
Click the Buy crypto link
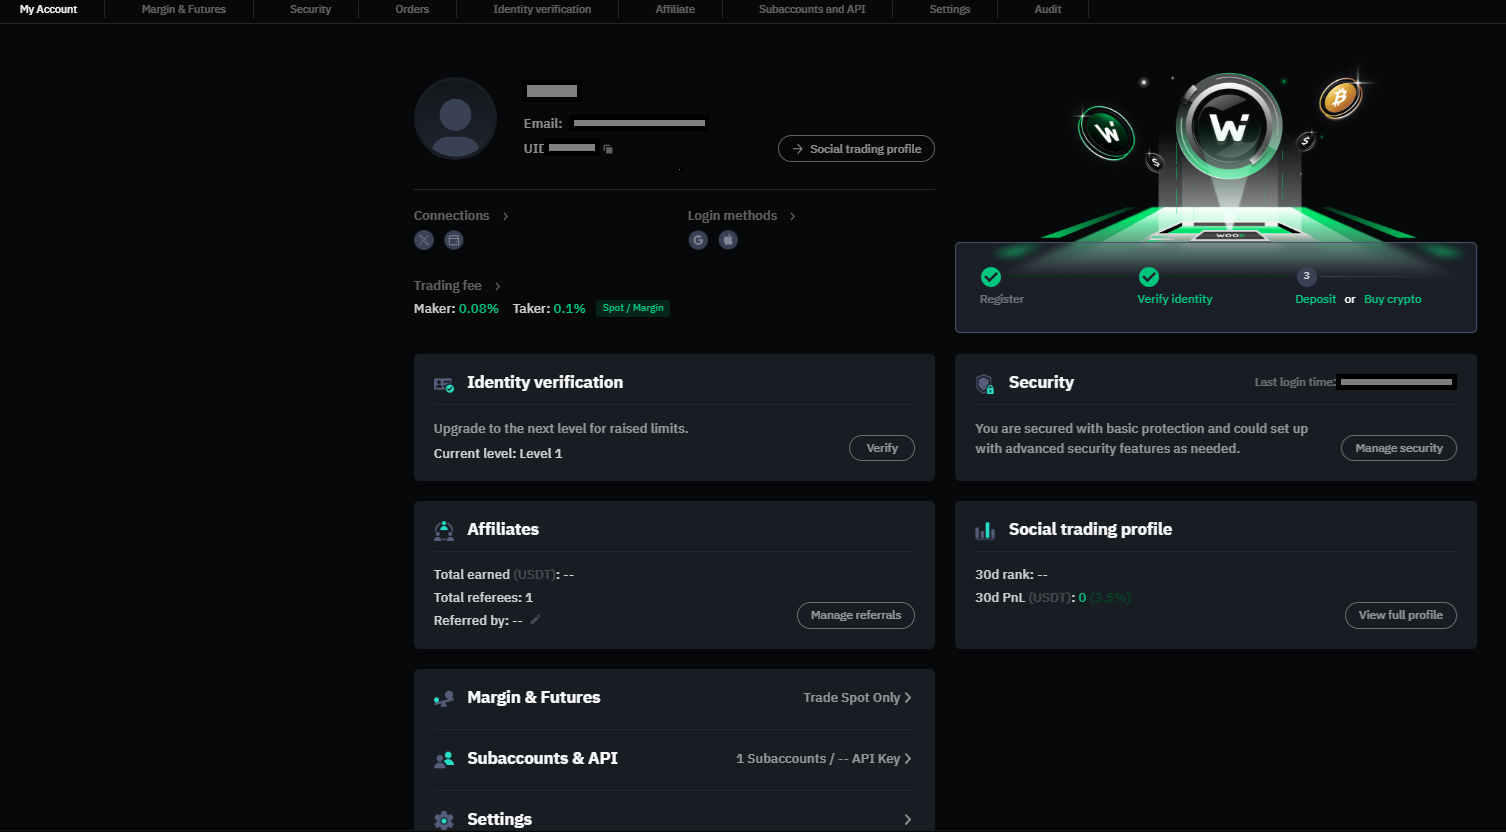coord(1392,299)
